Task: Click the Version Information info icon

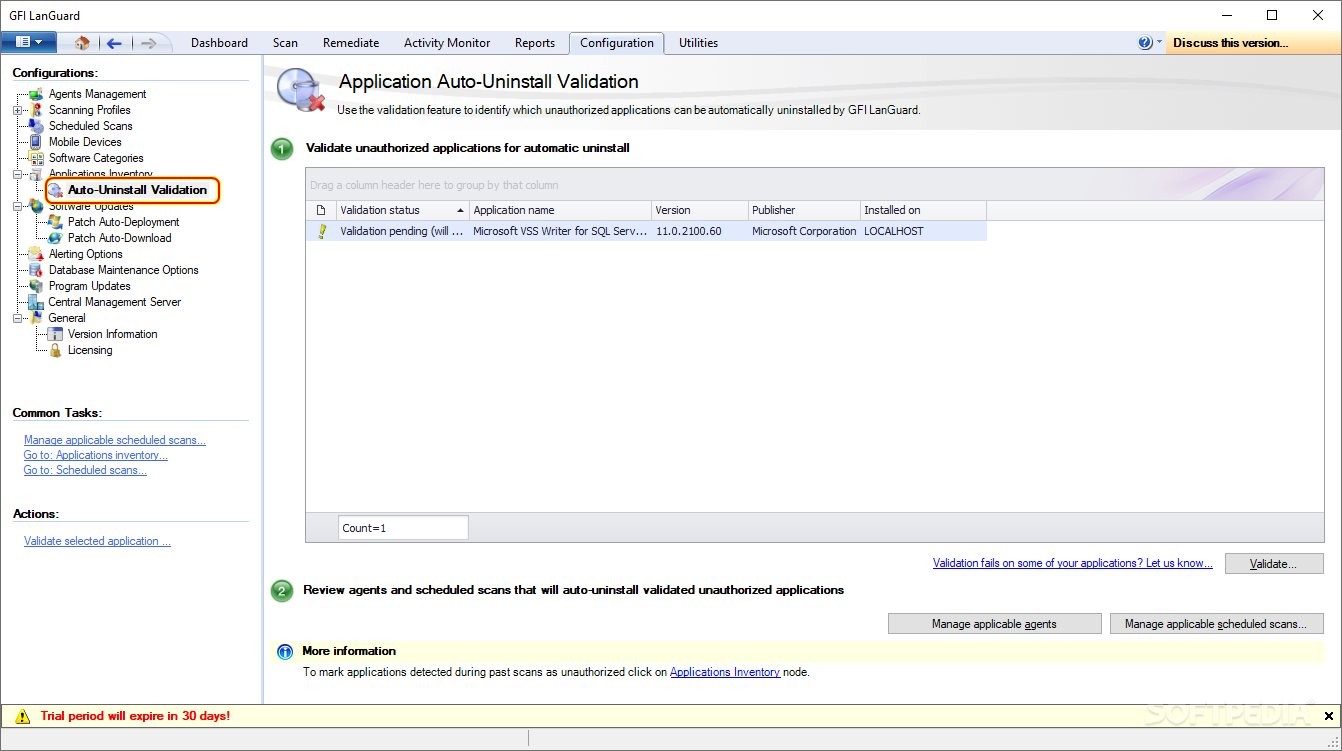Action: [x=56, y=334]
